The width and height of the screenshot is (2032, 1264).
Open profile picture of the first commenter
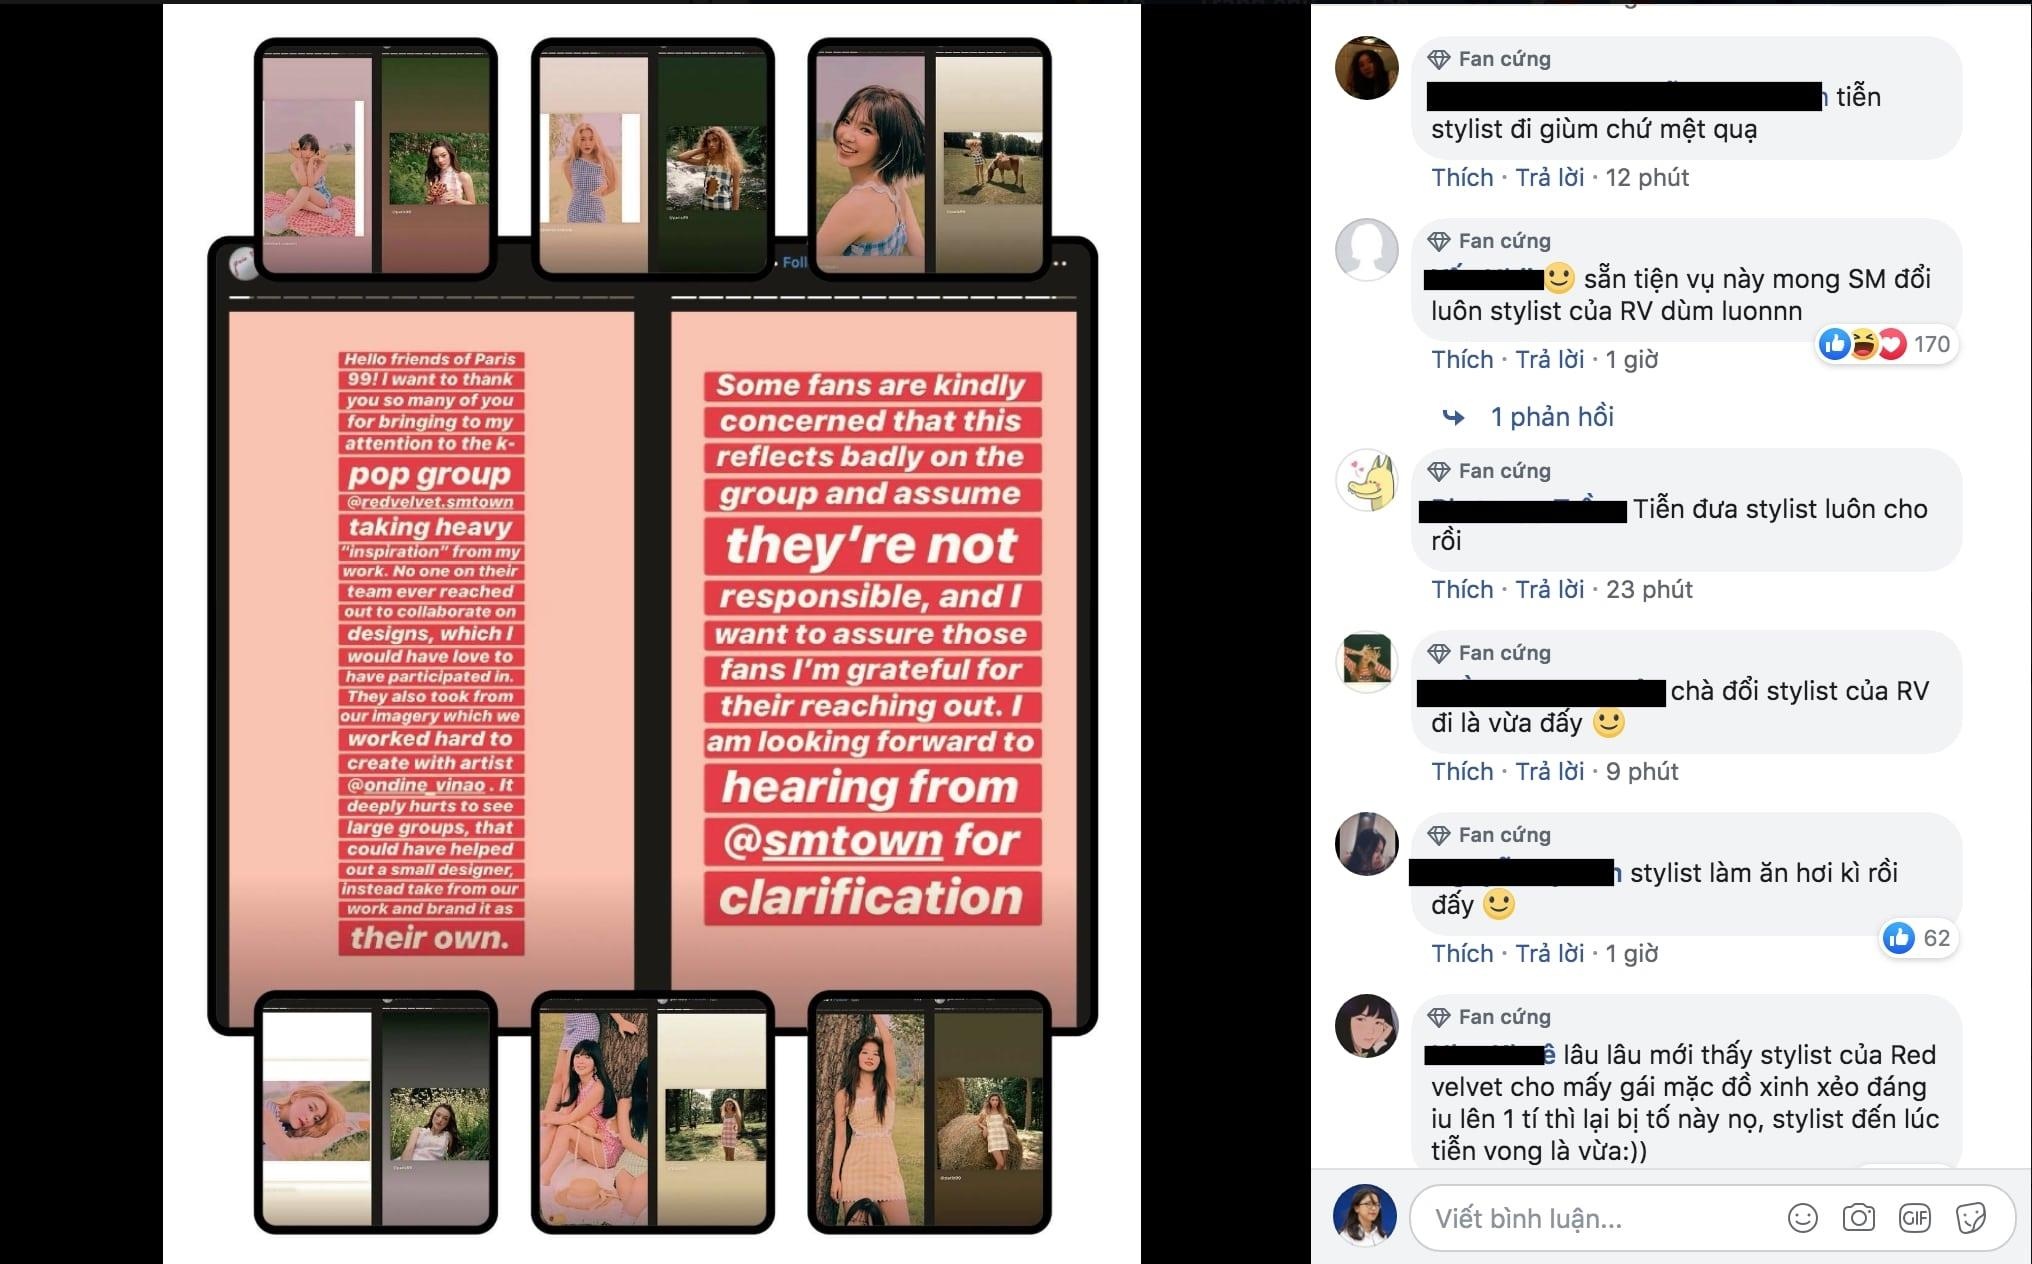coord(1367,68)
